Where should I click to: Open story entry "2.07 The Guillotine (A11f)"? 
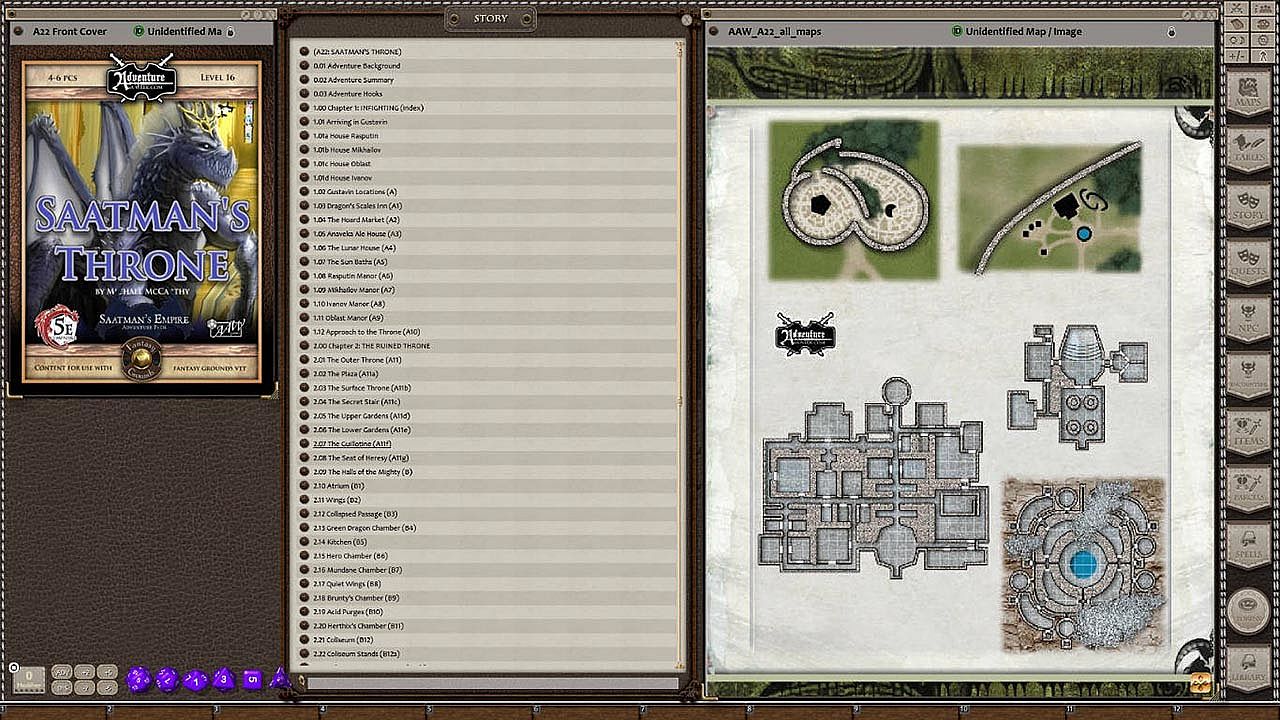point(352,444)
